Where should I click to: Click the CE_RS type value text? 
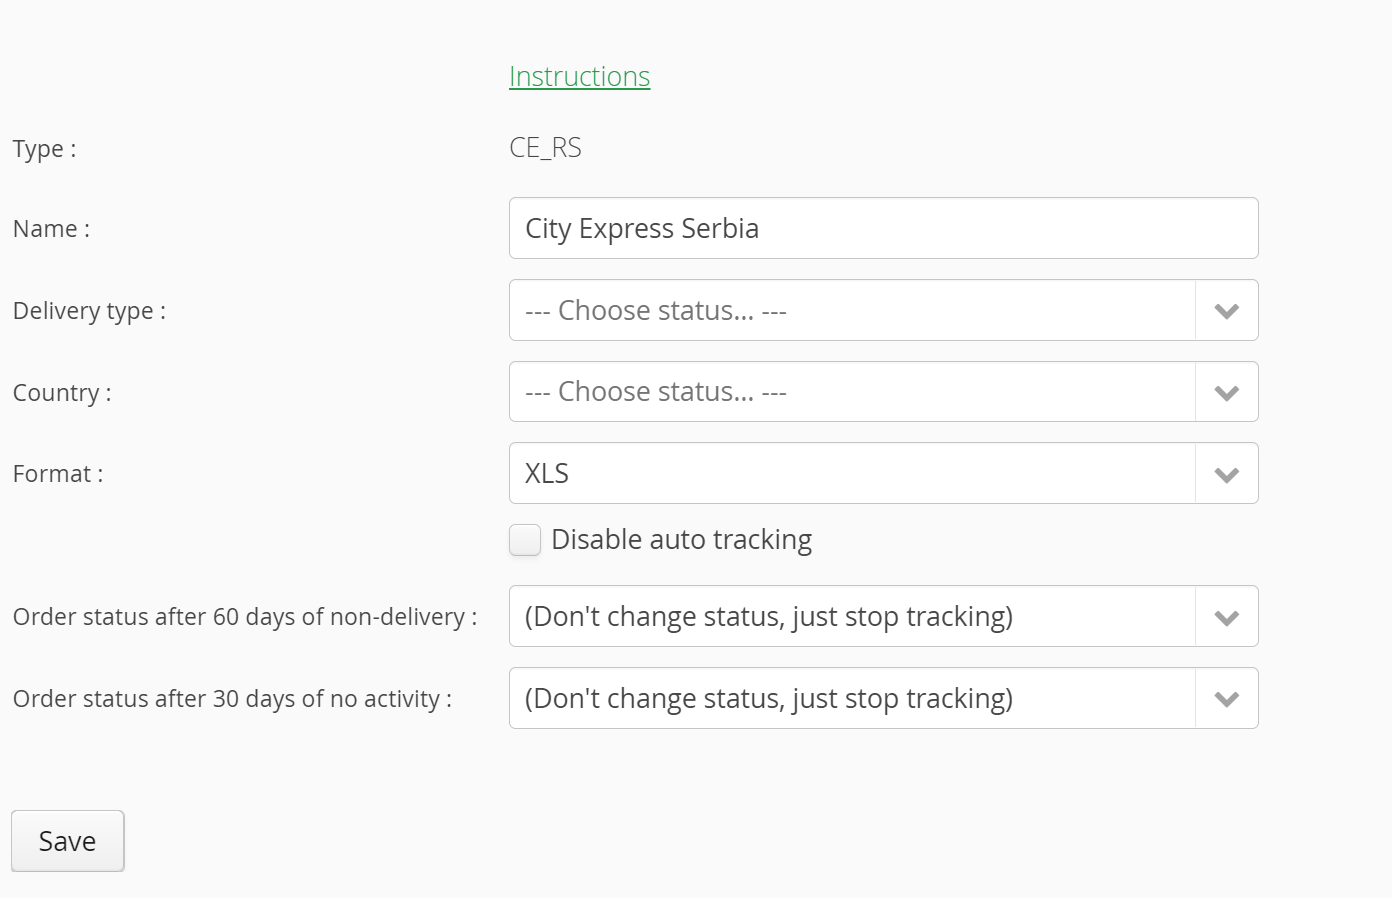click(545, 148)
